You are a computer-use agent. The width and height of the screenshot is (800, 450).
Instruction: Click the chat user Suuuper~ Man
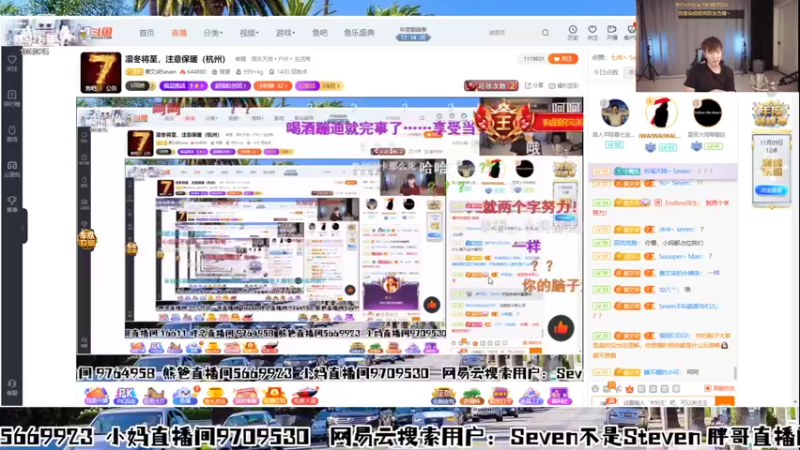(x=680, y=256)
